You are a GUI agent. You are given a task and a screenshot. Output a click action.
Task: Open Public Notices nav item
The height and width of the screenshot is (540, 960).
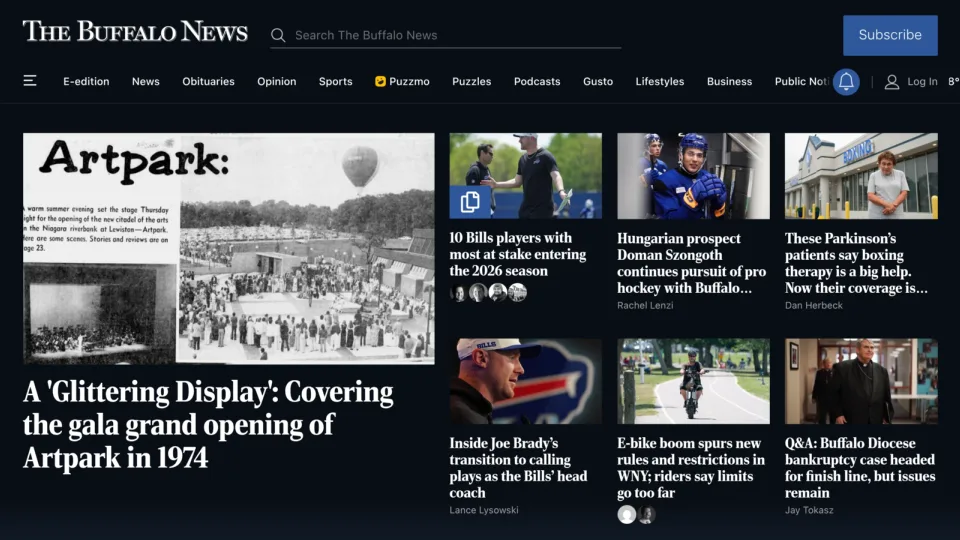click(802, 81)
